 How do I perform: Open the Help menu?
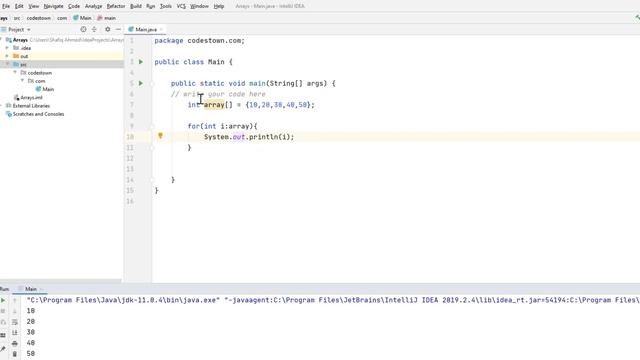coord(219,6)
